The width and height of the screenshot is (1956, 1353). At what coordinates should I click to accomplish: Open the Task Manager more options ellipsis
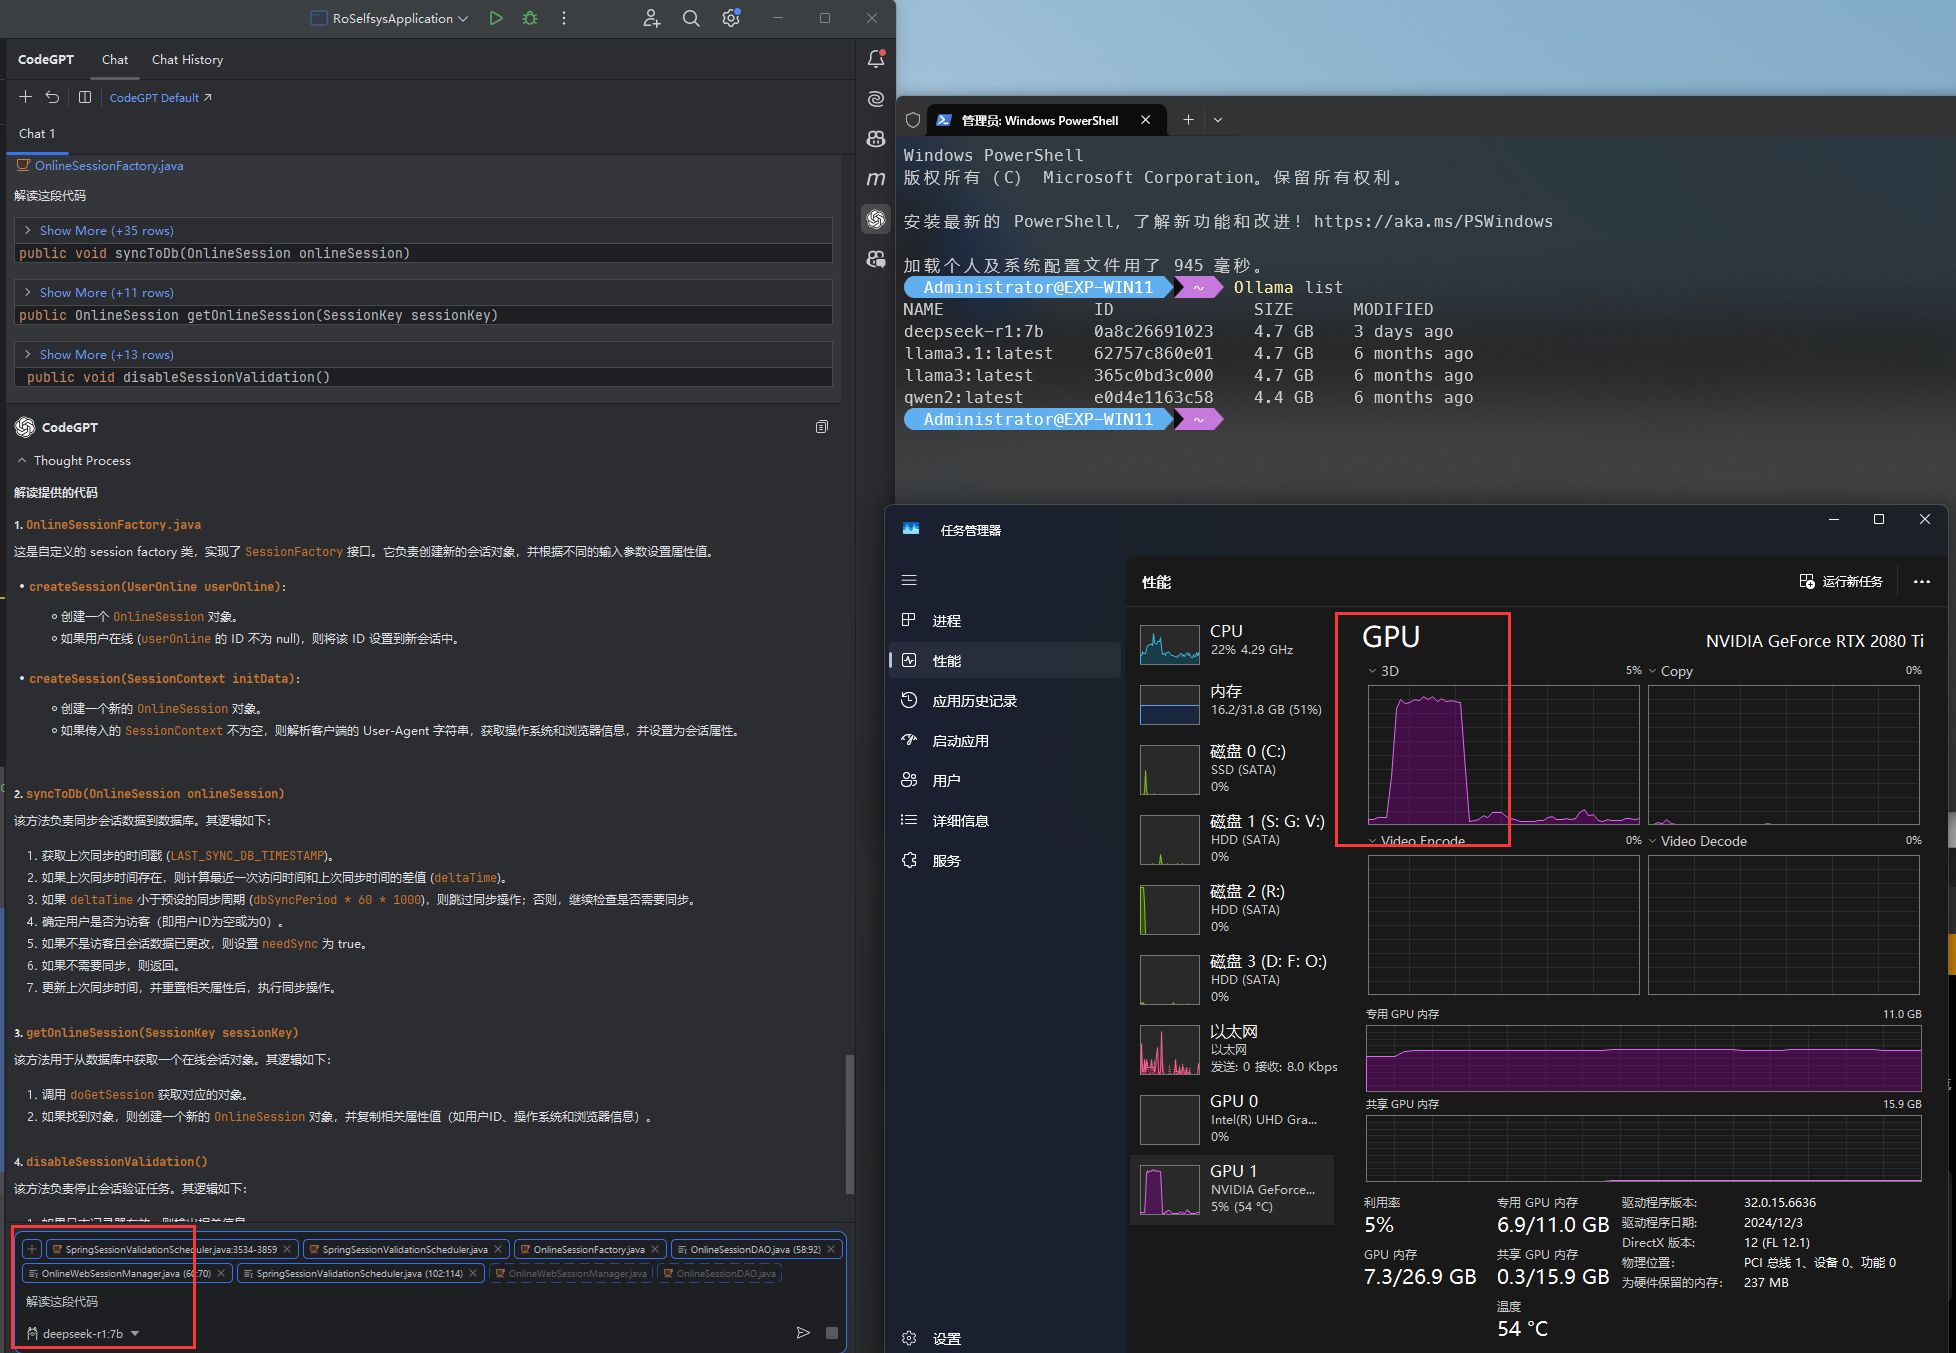click(x=1921, y=581)
